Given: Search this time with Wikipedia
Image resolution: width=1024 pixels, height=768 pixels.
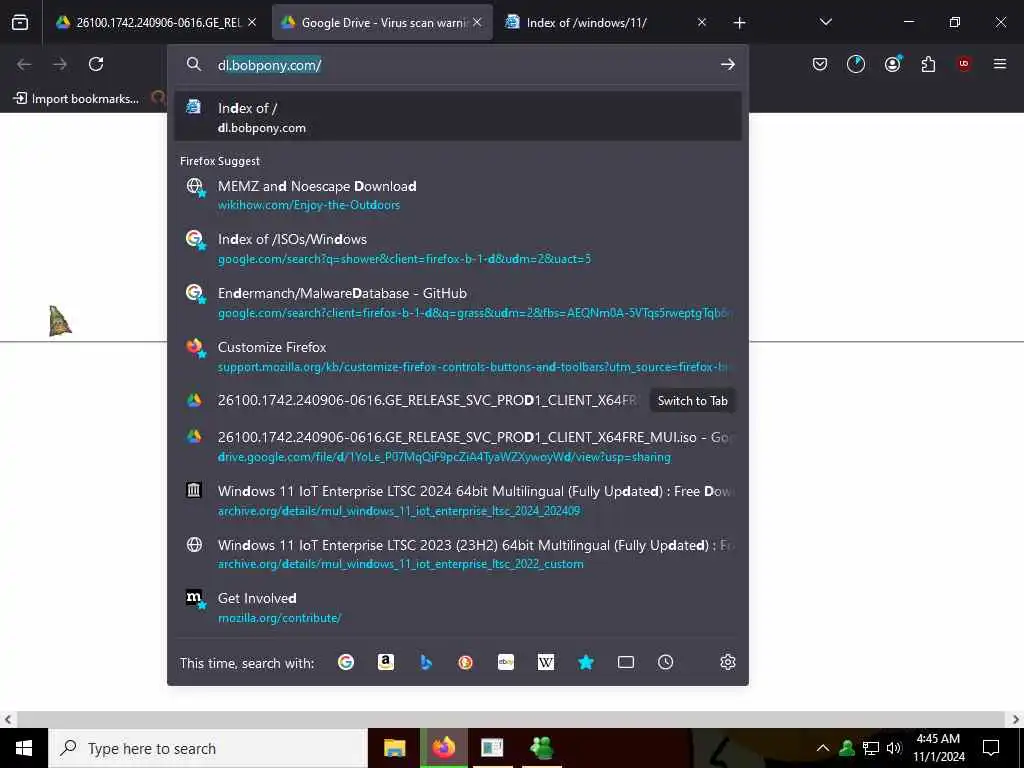Looking at the screenshot, I should (546, 662).
